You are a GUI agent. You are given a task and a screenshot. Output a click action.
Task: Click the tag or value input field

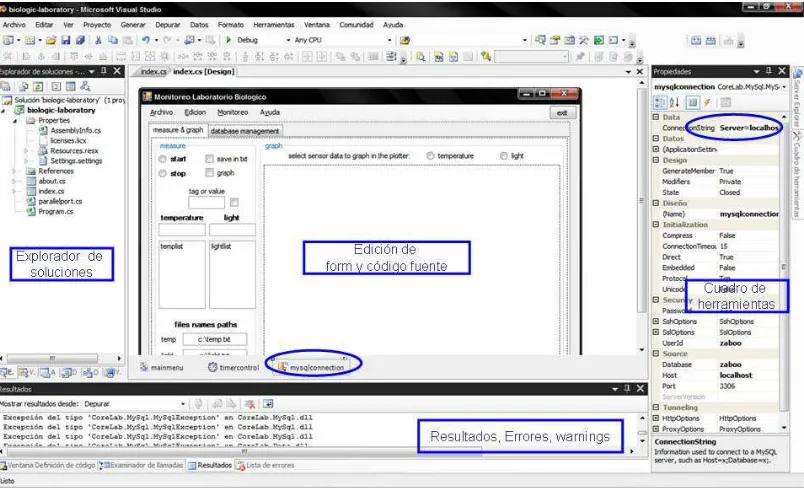(x=207, y=202)
